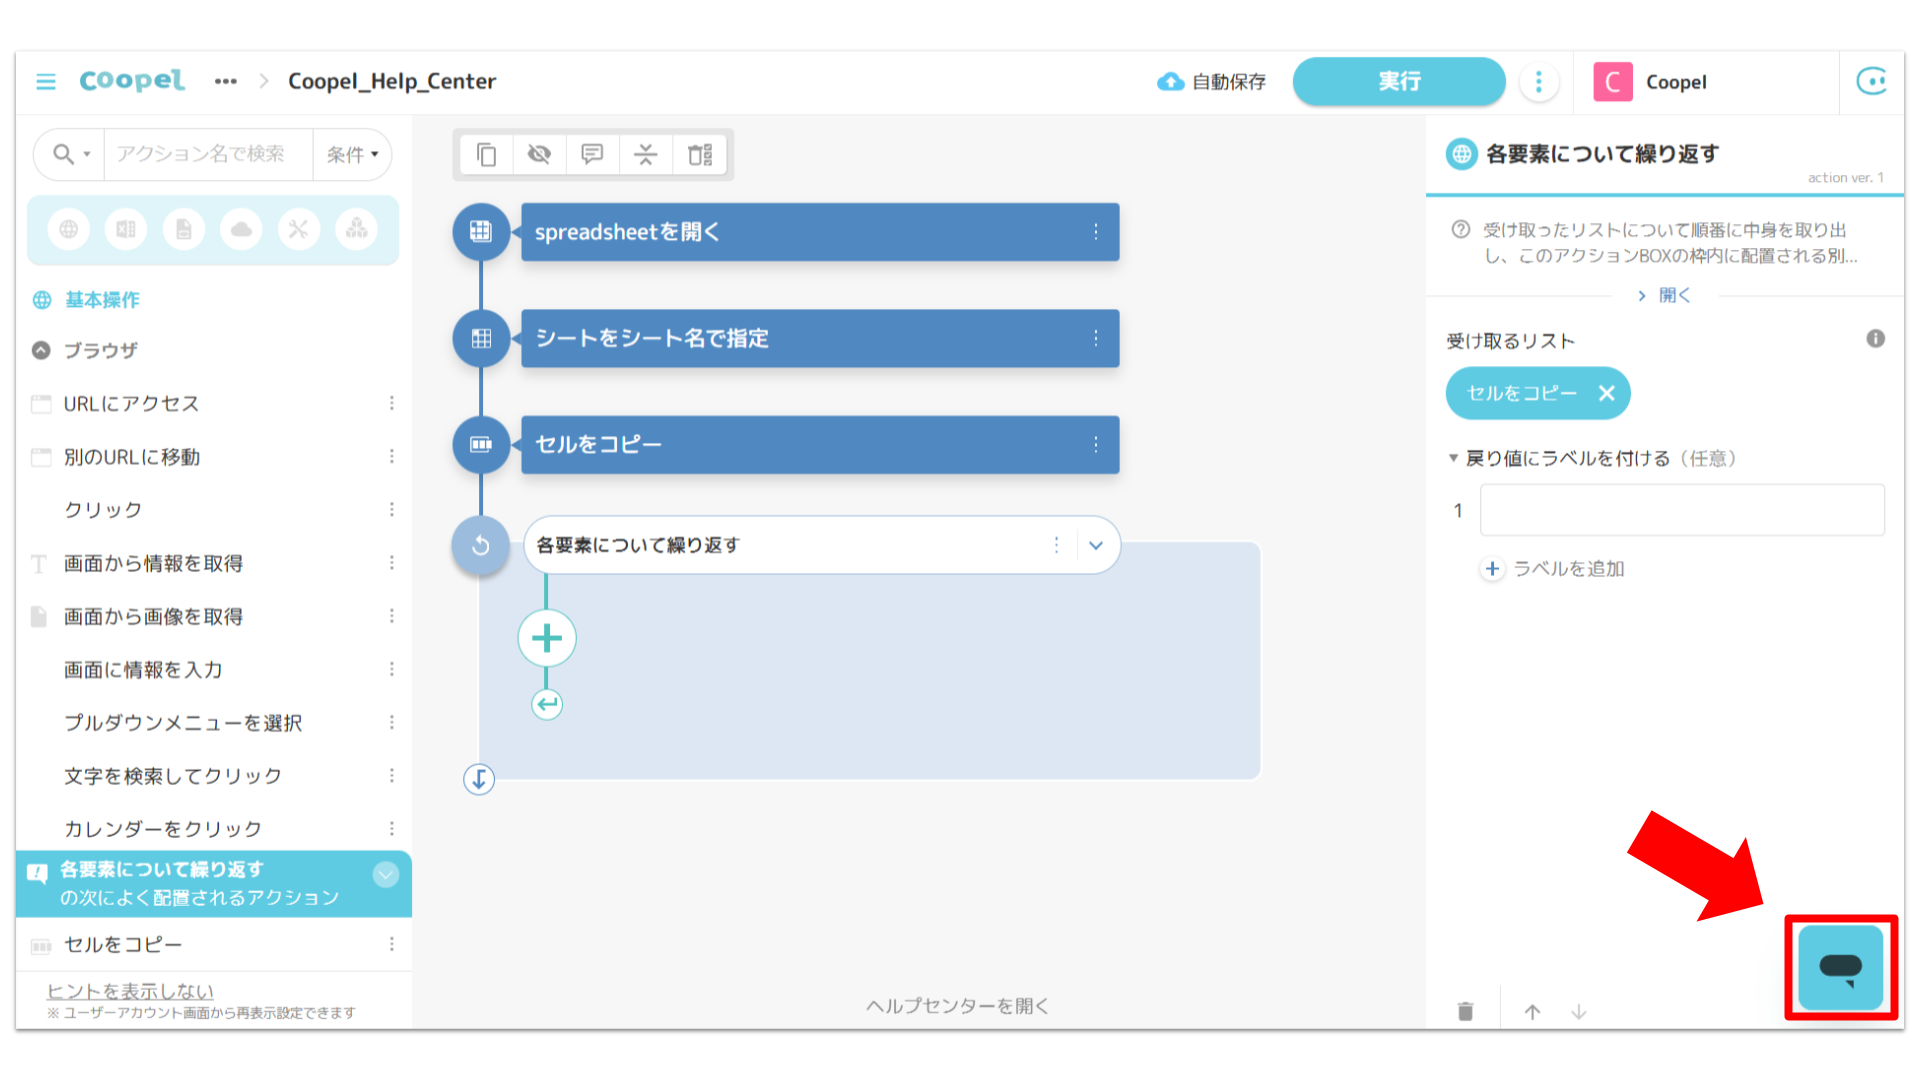Select the シートをシート名で指定 action box
This screenshot has height=1080, width=1920.
(x=820, y=338)
